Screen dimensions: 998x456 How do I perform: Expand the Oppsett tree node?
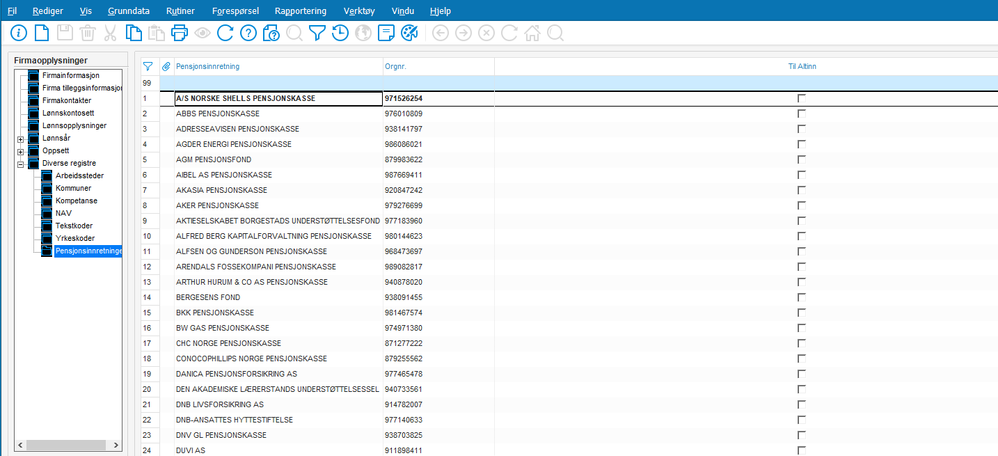20,151
